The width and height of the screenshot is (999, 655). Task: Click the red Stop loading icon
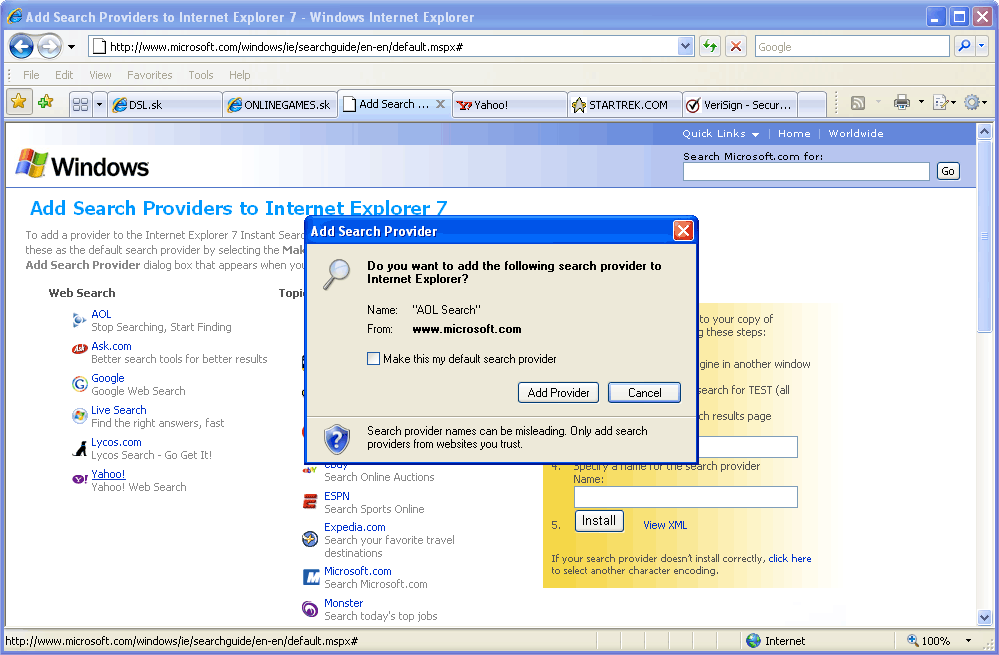pyautogui.click(x=735, y=46)
